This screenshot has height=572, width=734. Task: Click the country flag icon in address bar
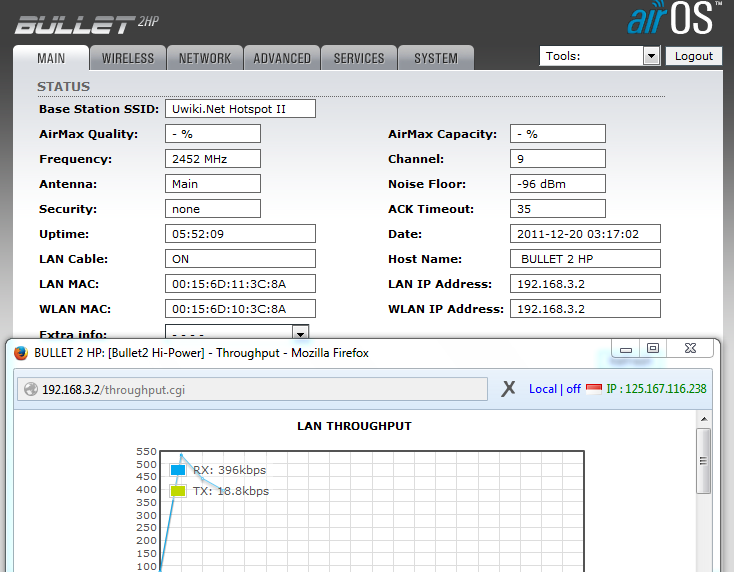594,389
